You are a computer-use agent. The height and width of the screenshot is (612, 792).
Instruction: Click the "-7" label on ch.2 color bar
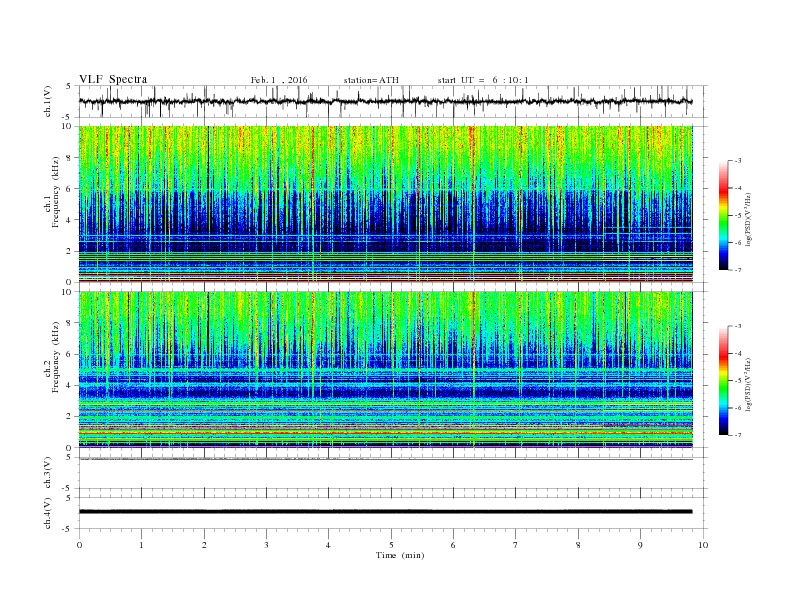point(737,435)
